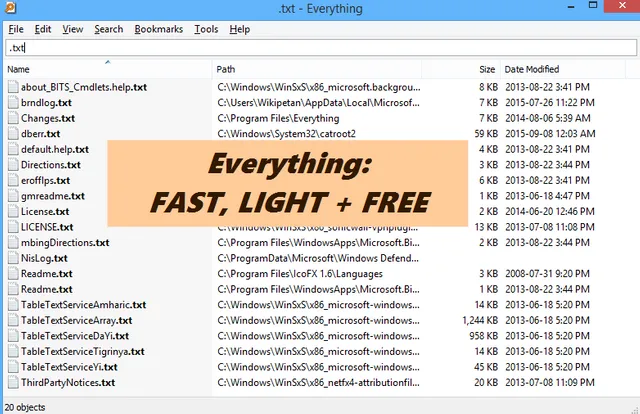Click file icon of dberr.txt
Viewport: 640px width, 414px height.
[13, 134]
